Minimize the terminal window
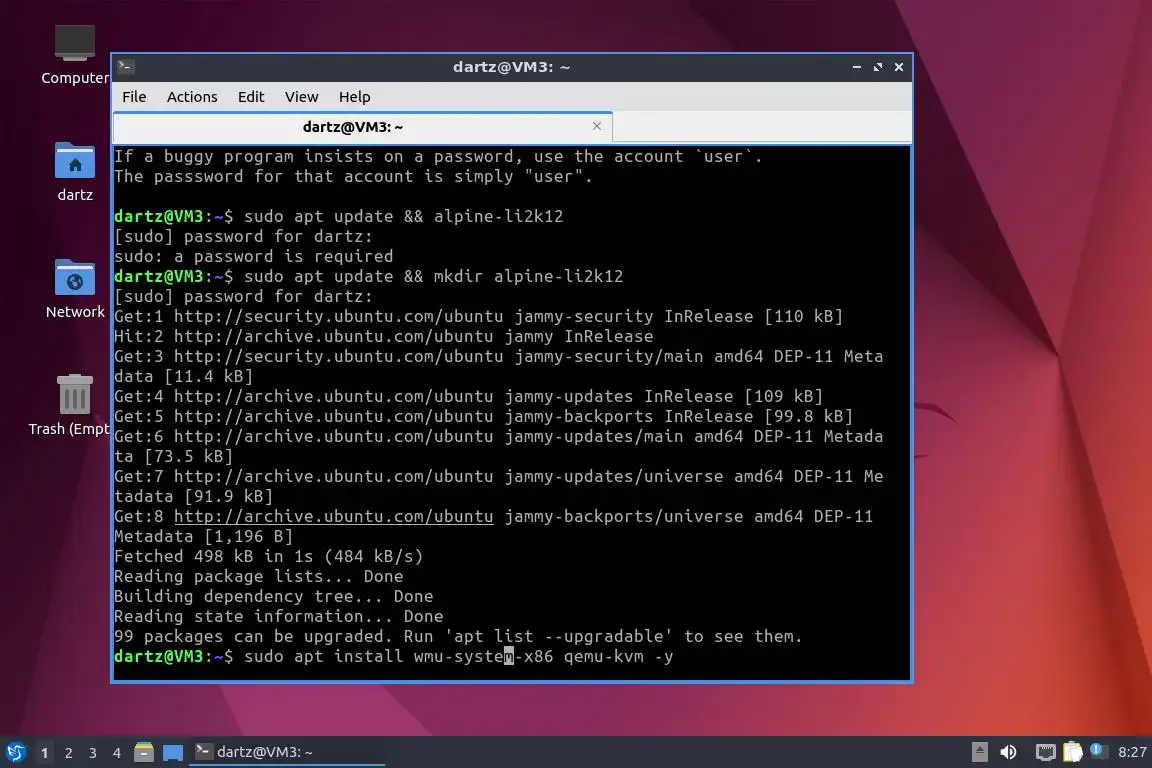The image size is (1152, 768). coord(857,67)
